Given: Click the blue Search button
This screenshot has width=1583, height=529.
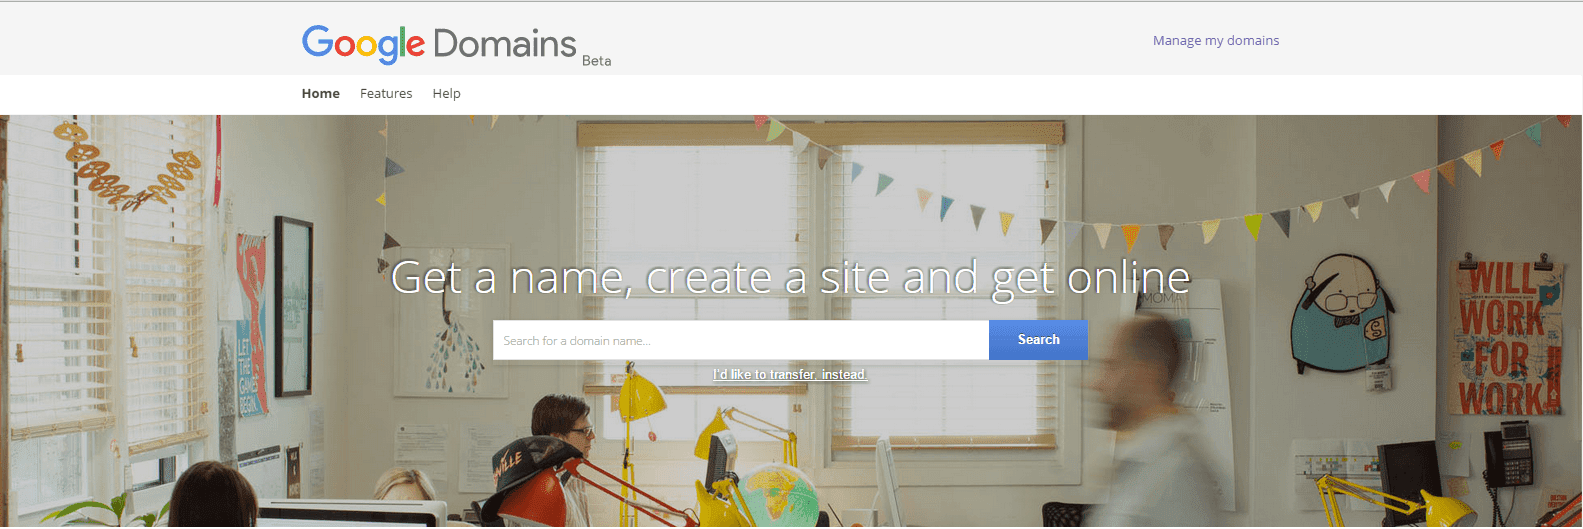Looking at the screenshot, I should pyautogui.click(x=1038, y=340).
